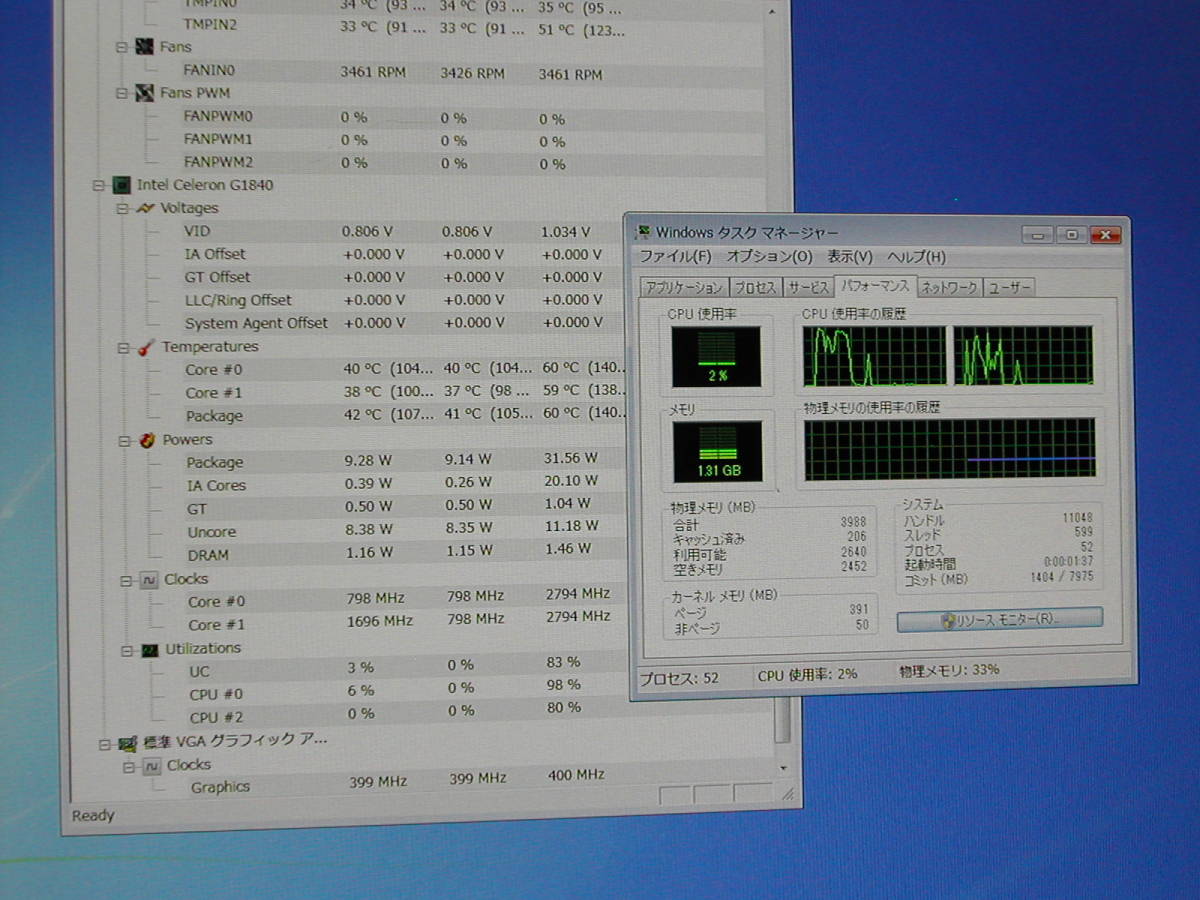Screen dimensions: 1200x900
Task: Click the Temperatures thermometer icon
Action: click(x=146, y=347)
